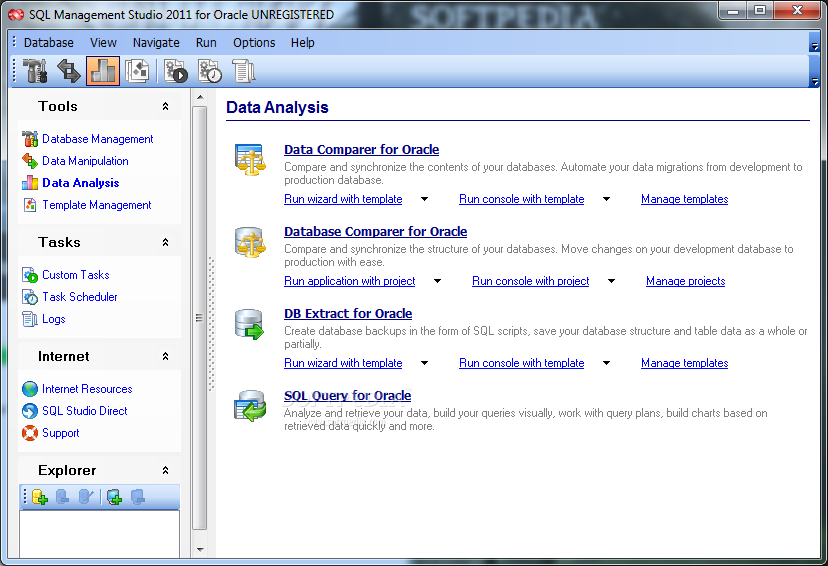Screen dimensions: 828x566
Task: Click the add database Explorer icon
Action: [x=40, y=497]
